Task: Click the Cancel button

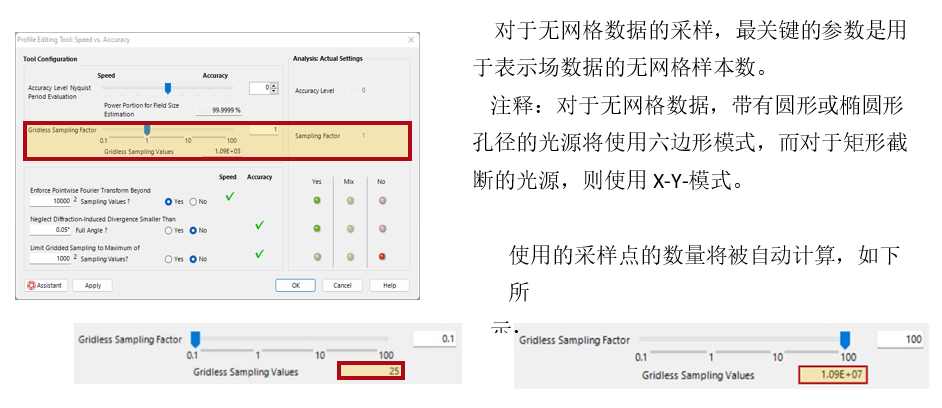Action: coord(342,285)
